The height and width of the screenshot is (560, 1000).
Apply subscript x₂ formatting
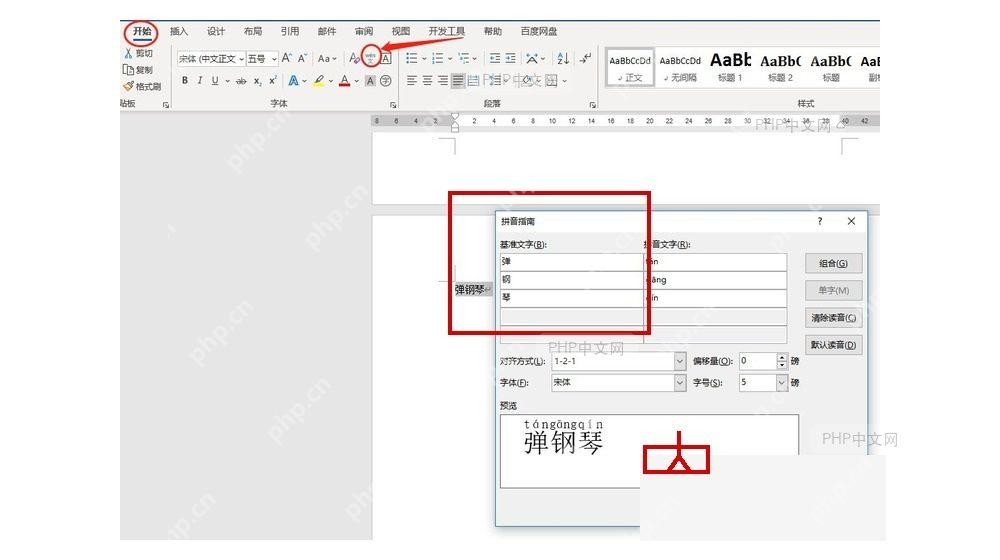point(257,81)
